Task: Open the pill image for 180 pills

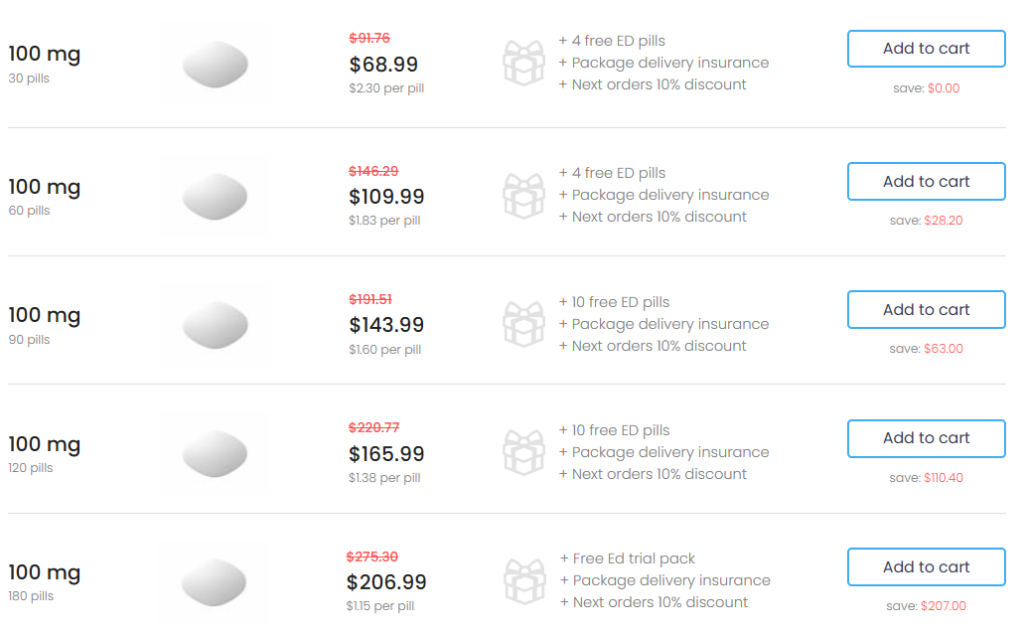Action: tap(215, 581)
